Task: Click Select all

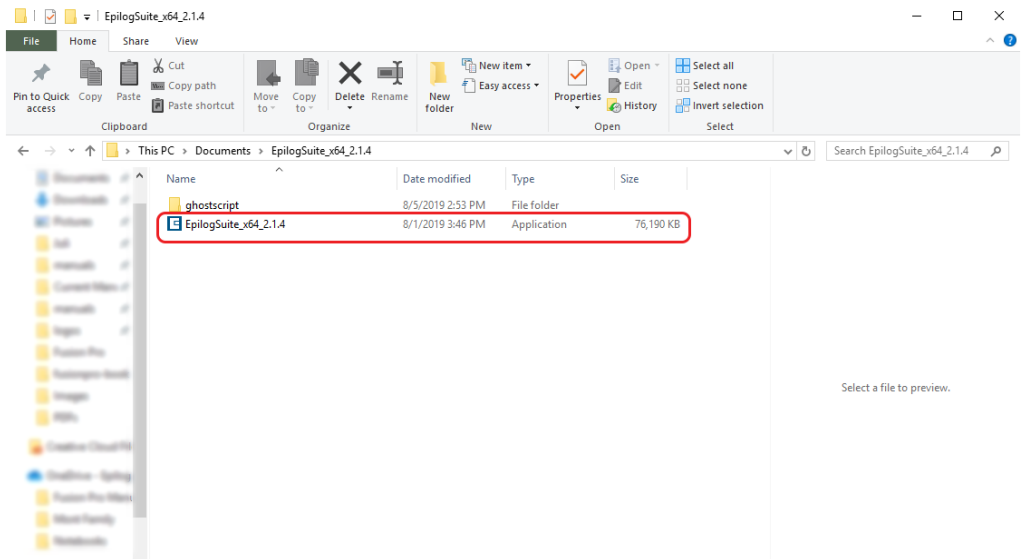Action: tap(705, 65)
